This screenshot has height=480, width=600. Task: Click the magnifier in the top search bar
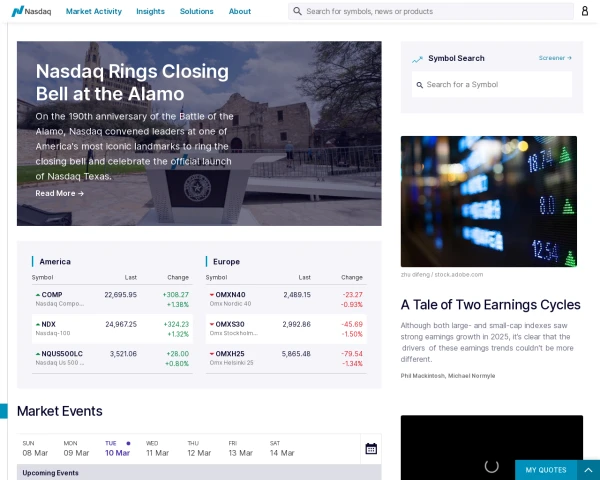pos(297,11)
